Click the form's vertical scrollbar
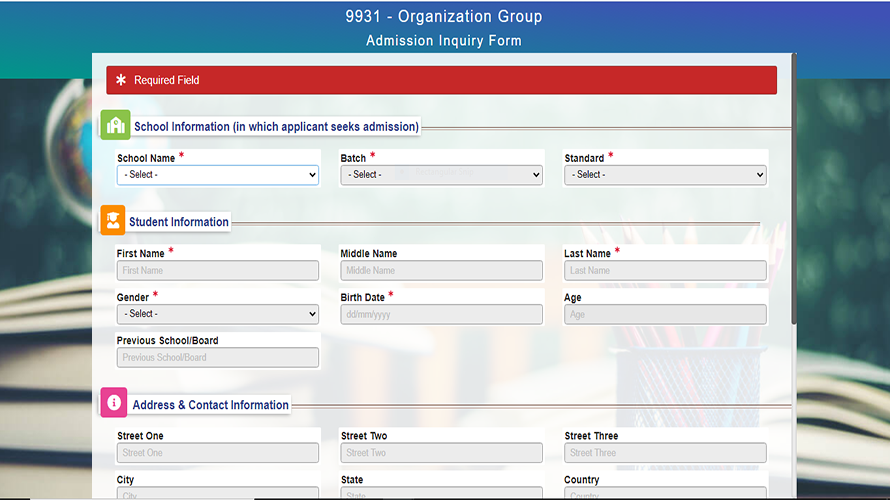Screen dimensions: 890x500 [794, 189]
